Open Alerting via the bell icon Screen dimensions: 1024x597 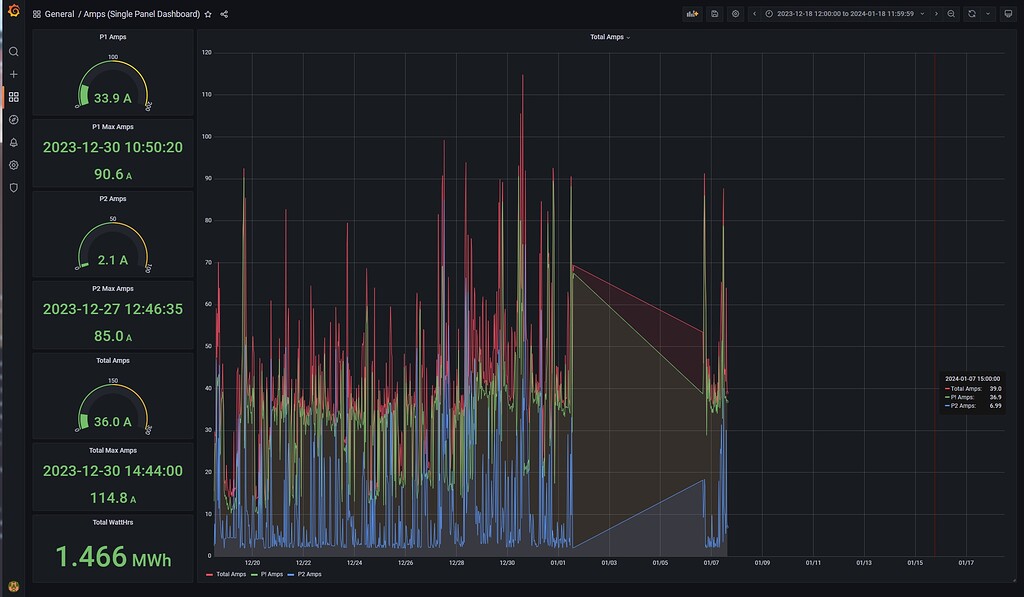[13, 142]
